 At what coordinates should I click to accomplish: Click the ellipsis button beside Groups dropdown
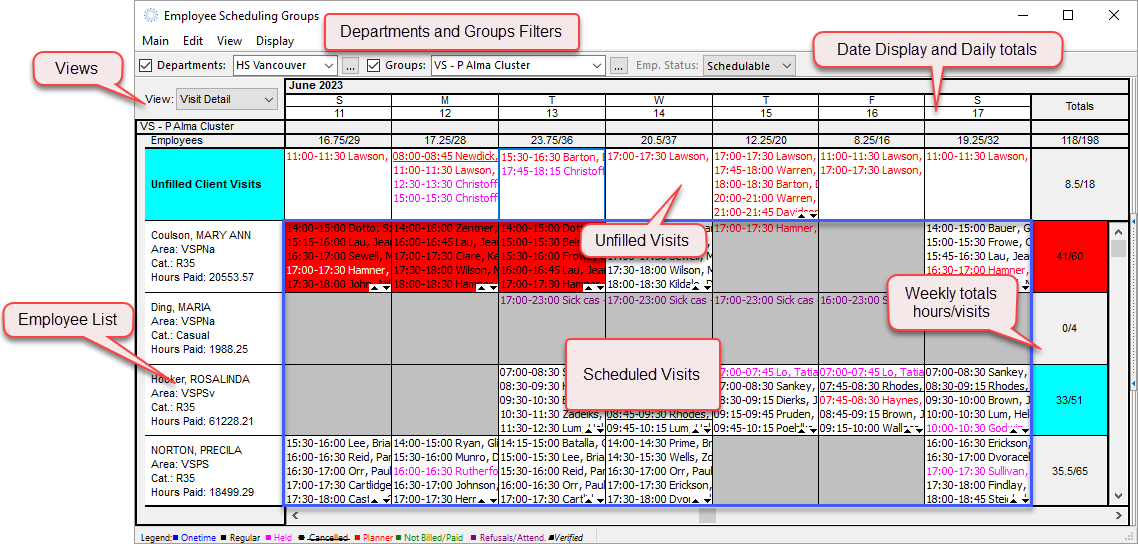coord(620,66)
